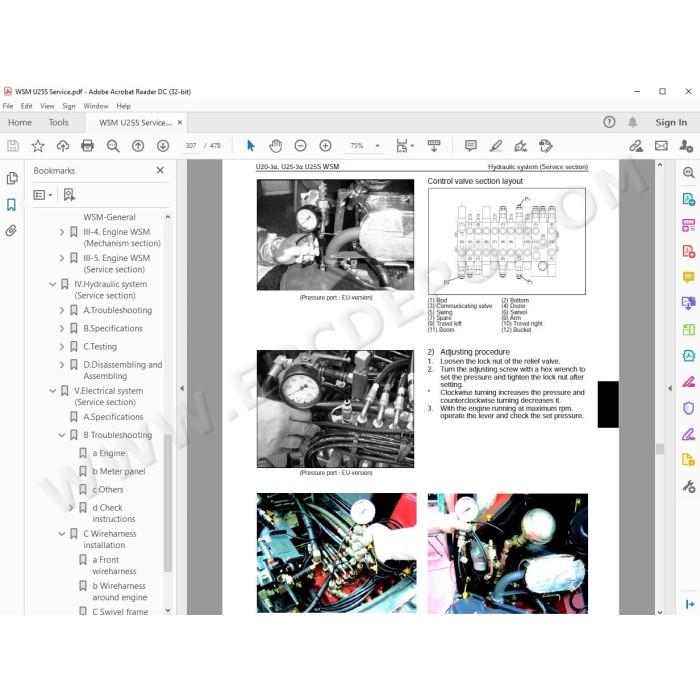700x700 pixels.
Task: Click the control valve section diagram
Action: pyautogui.click(x=507, y=241)
